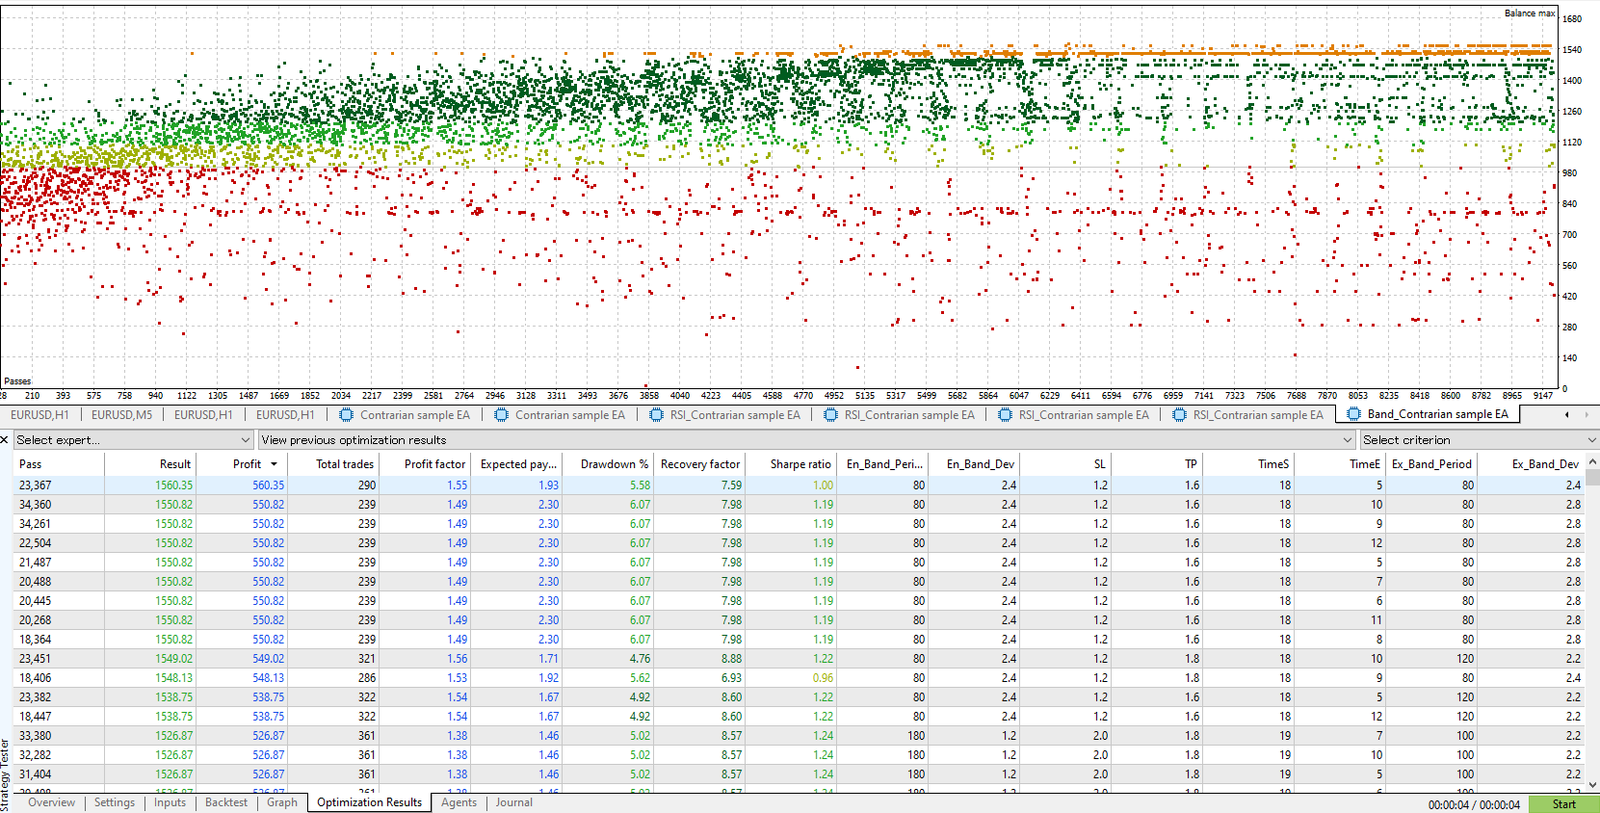Sort by Profit factor column header
This screenshot has height=813, width=1600.
pyautogui.click(x=425, y=464)
